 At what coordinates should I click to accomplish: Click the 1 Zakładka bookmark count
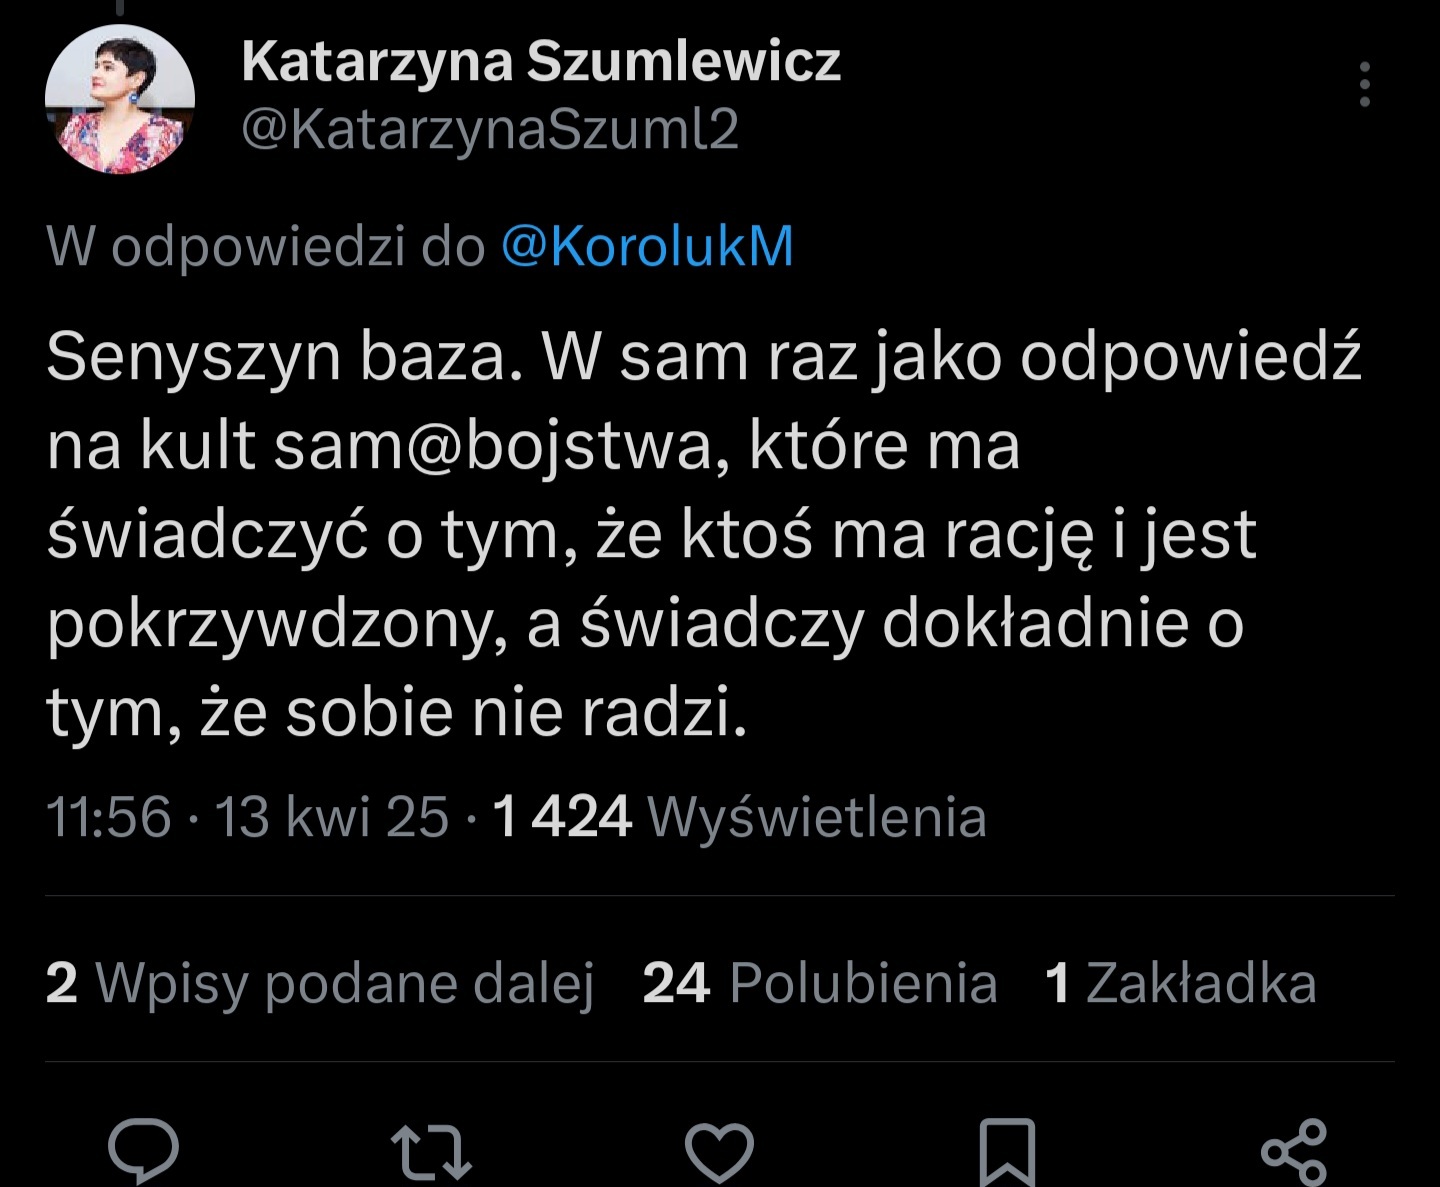[1180, 982]
